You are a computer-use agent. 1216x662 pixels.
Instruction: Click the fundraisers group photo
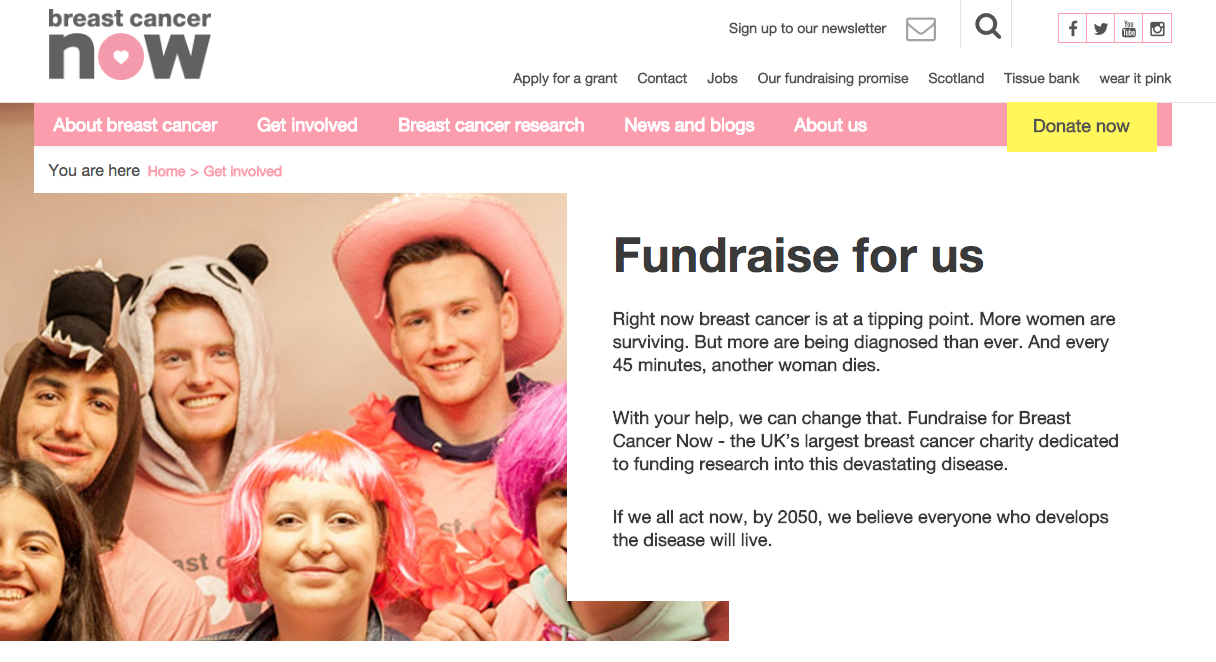(283, 417)
